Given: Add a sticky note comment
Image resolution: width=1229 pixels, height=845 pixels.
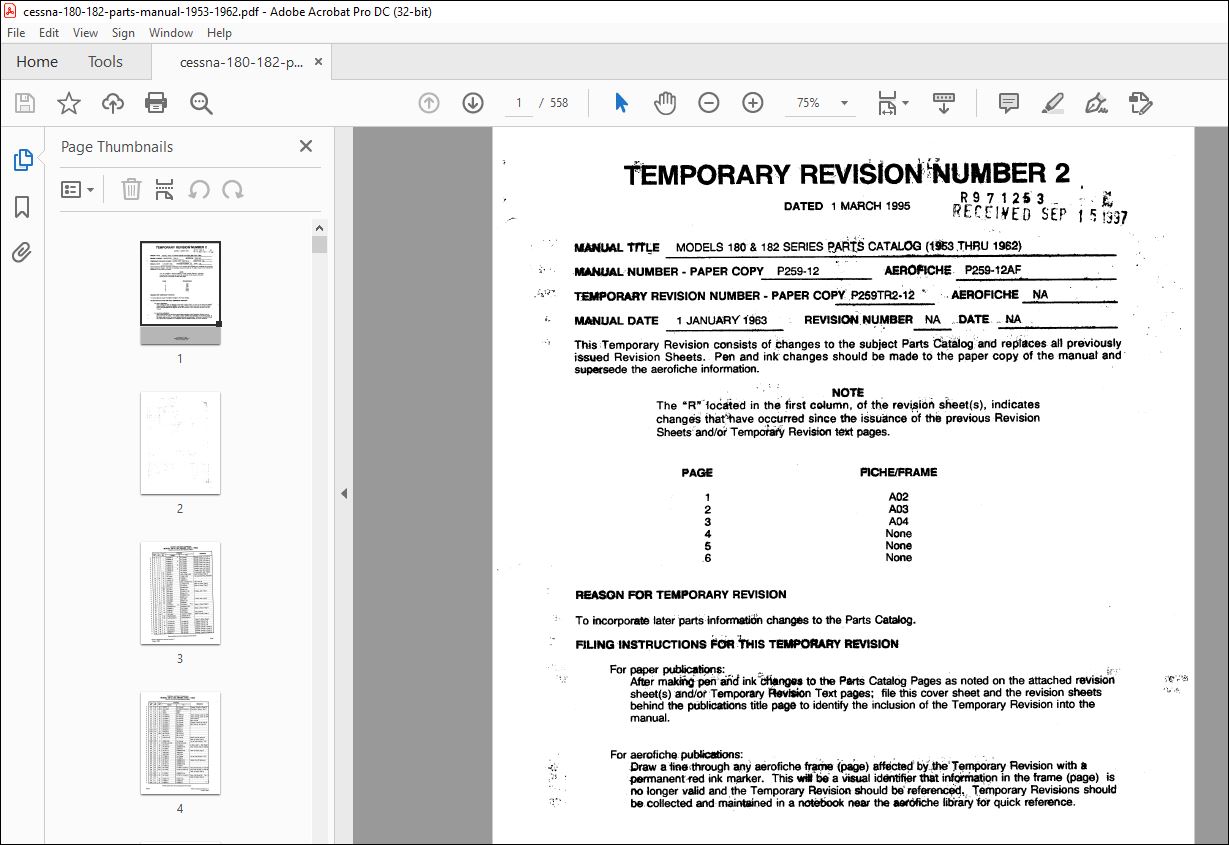Looking at the screenshot, I should pyautogui.click(x=1009, y=103).
